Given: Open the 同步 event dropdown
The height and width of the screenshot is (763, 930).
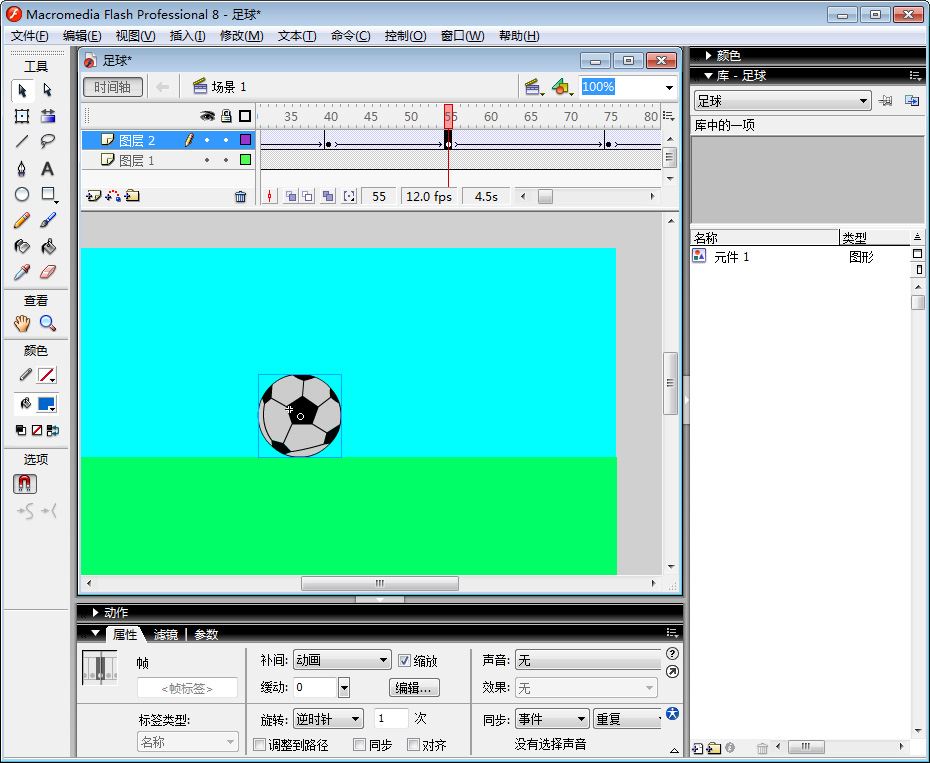Looking at the screenshot, I should click(552, 719).
